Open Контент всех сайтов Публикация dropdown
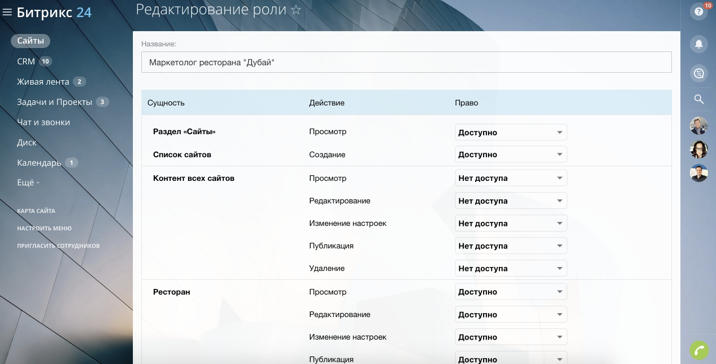 [511, 246]
